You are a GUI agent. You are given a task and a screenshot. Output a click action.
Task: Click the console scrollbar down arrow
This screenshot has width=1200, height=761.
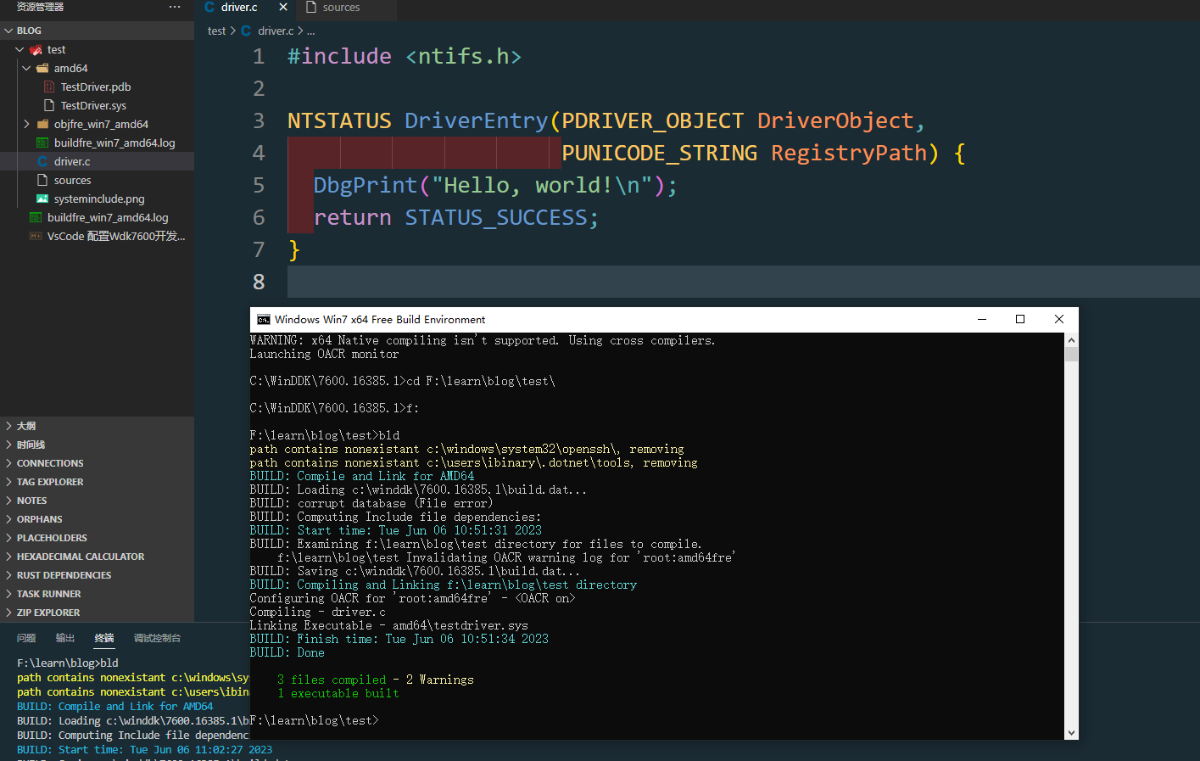(x=1071, y=732)
